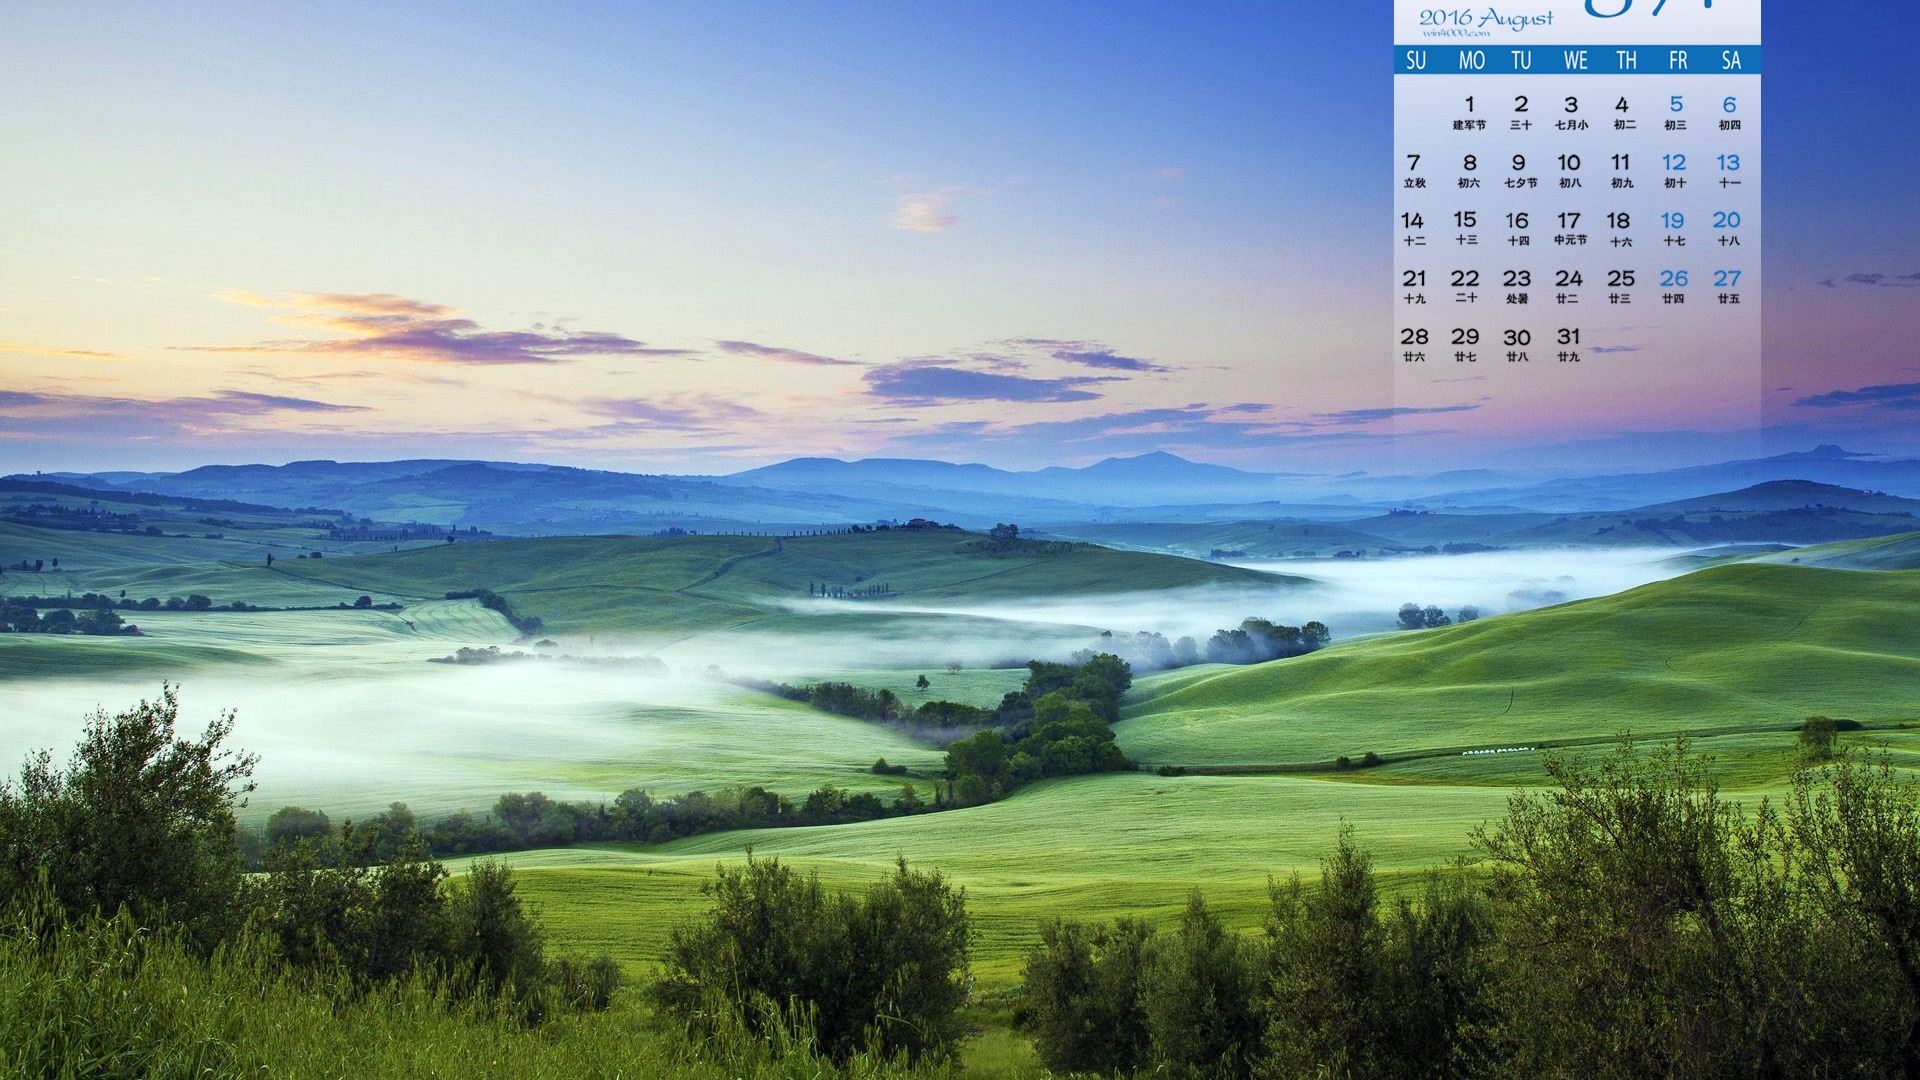Choose Sunday date 14 in calendar
Image resolution: width=1920 pixels, height=1080 pixels.
point(1413,229)
